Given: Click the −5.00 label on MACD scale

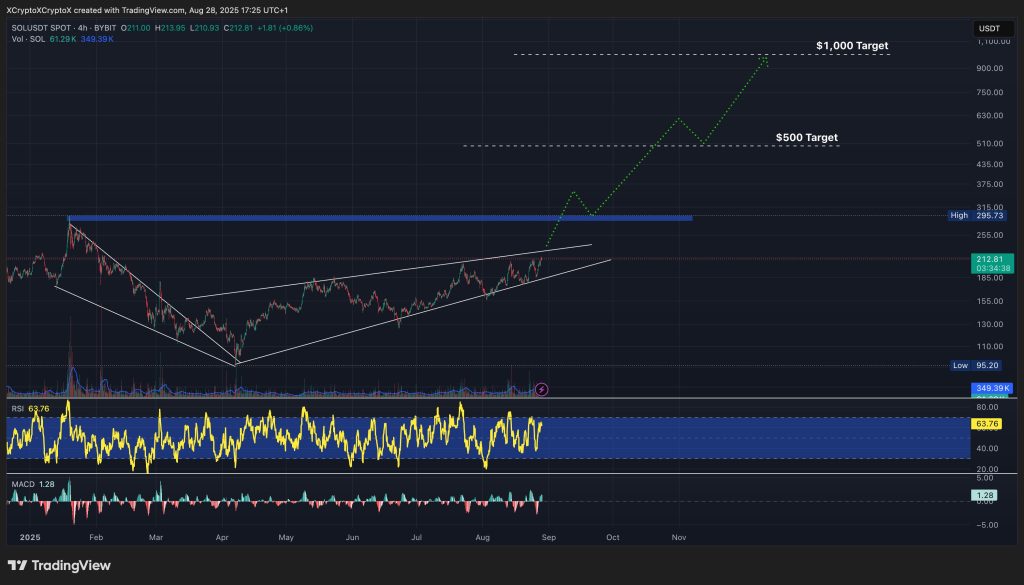Looking at the screenshot, I should pyautogui.click(x=985, y=525).
